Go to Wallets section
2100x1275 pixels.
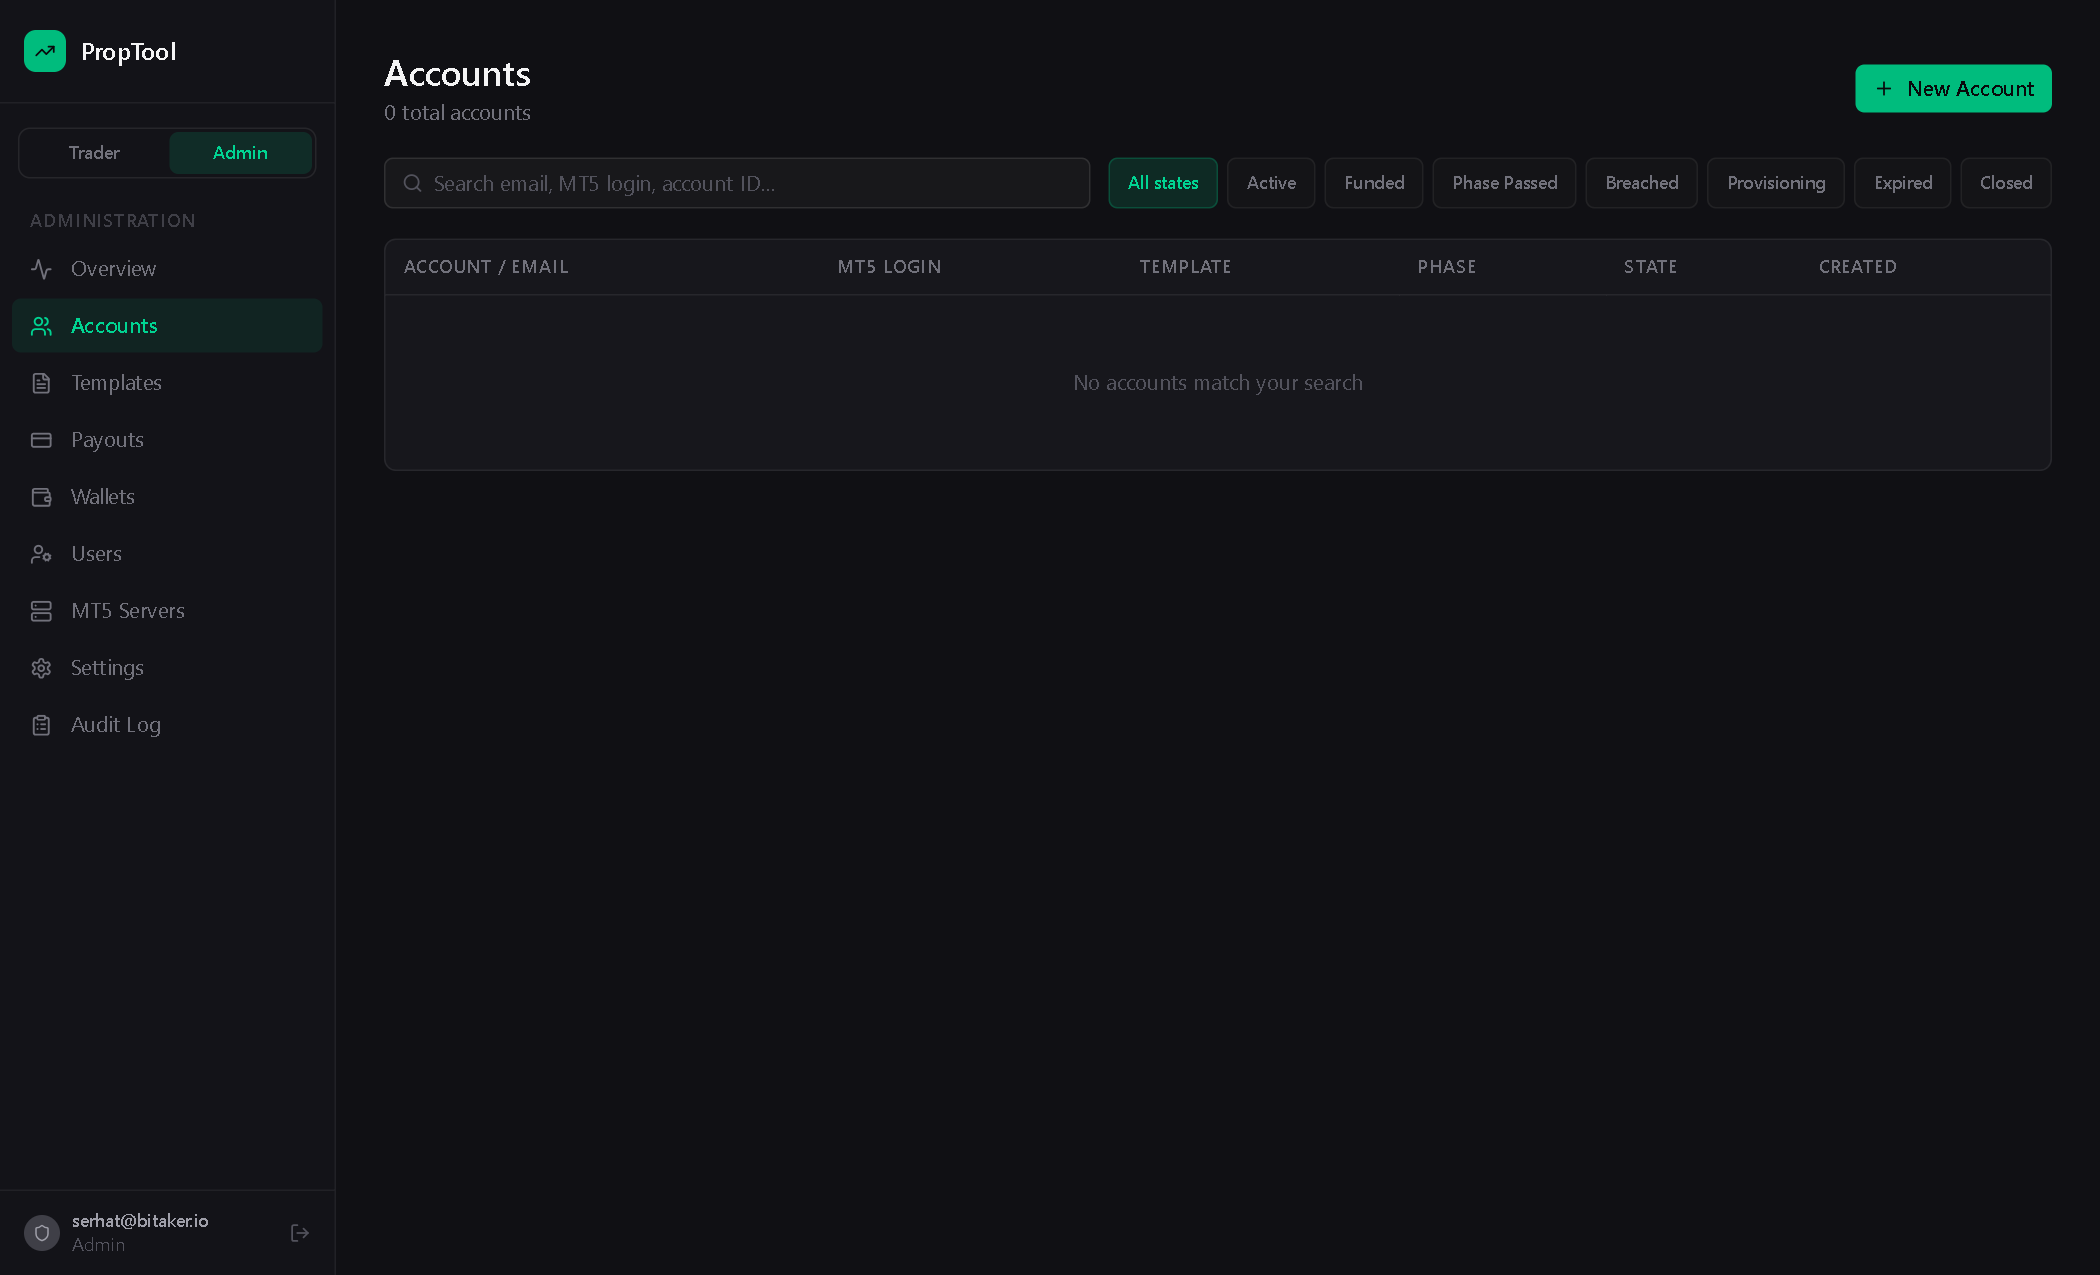[x=167, y=497]
